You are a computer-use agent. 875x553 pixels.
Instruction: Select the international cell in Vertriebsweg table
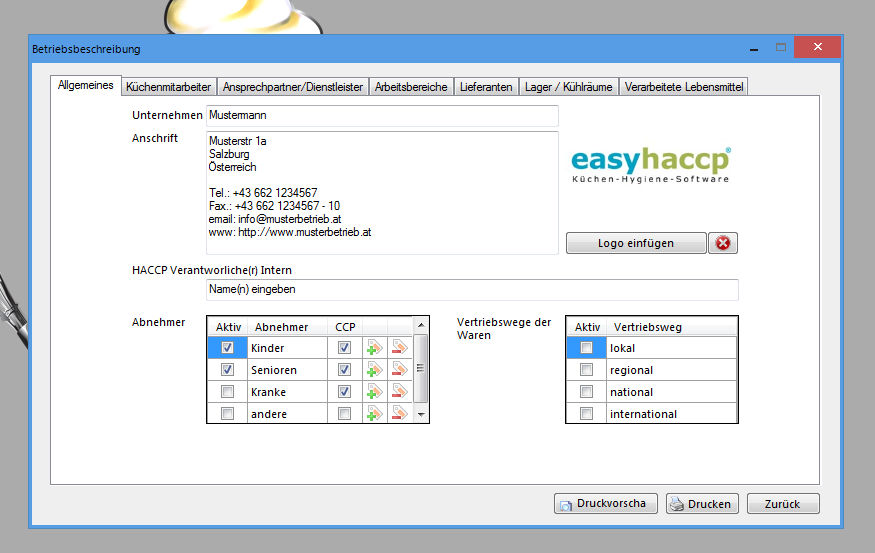point(671,413)
